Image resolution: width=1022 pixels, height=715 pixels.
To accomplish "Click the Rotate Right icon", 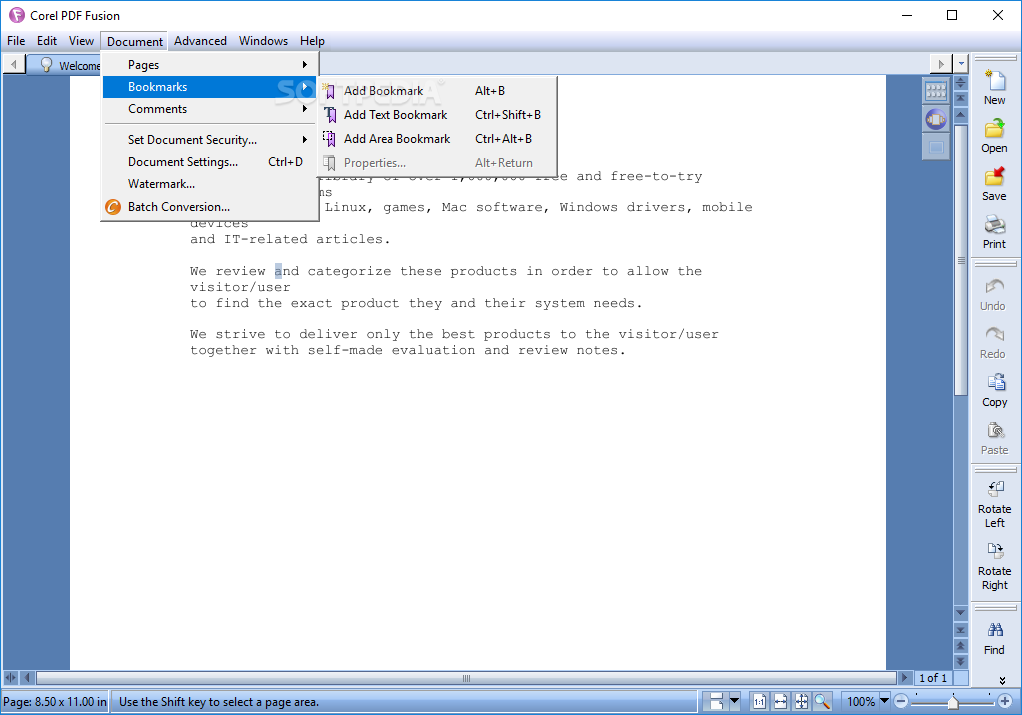I will [996, 551].
